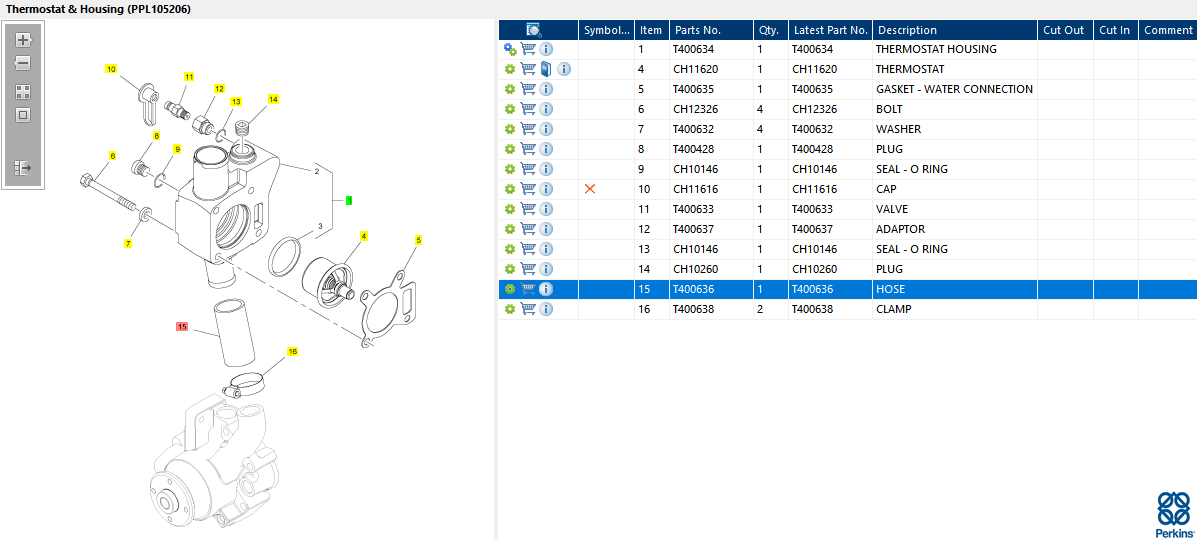Select diagram callout 5 for gasket
This screenshot has width=1197, height=540.
418,240
